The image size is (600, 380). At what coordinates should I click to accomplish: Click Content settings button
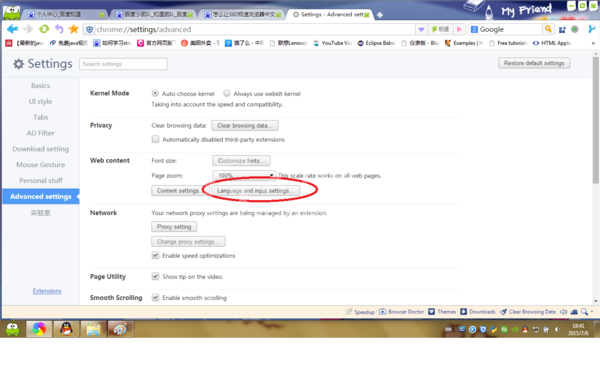178,191
